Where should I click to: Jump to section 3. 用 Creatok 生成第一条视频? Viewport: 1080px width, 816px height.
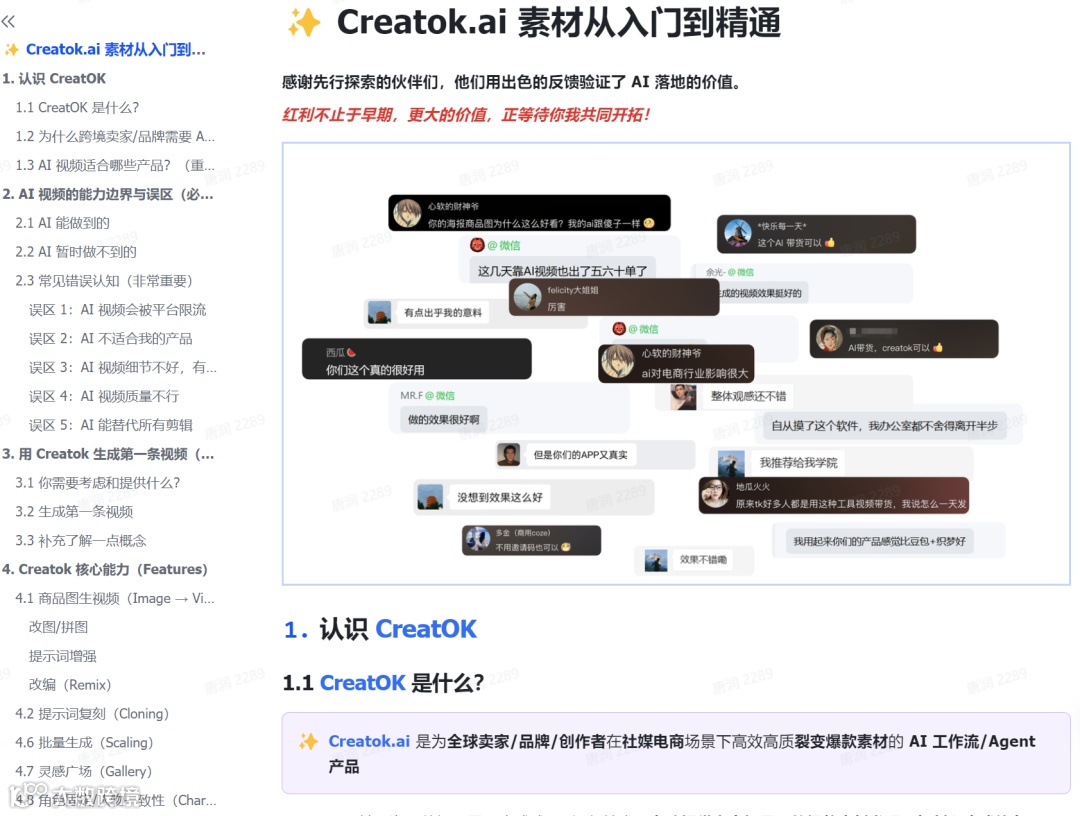(x=108, y=454)
